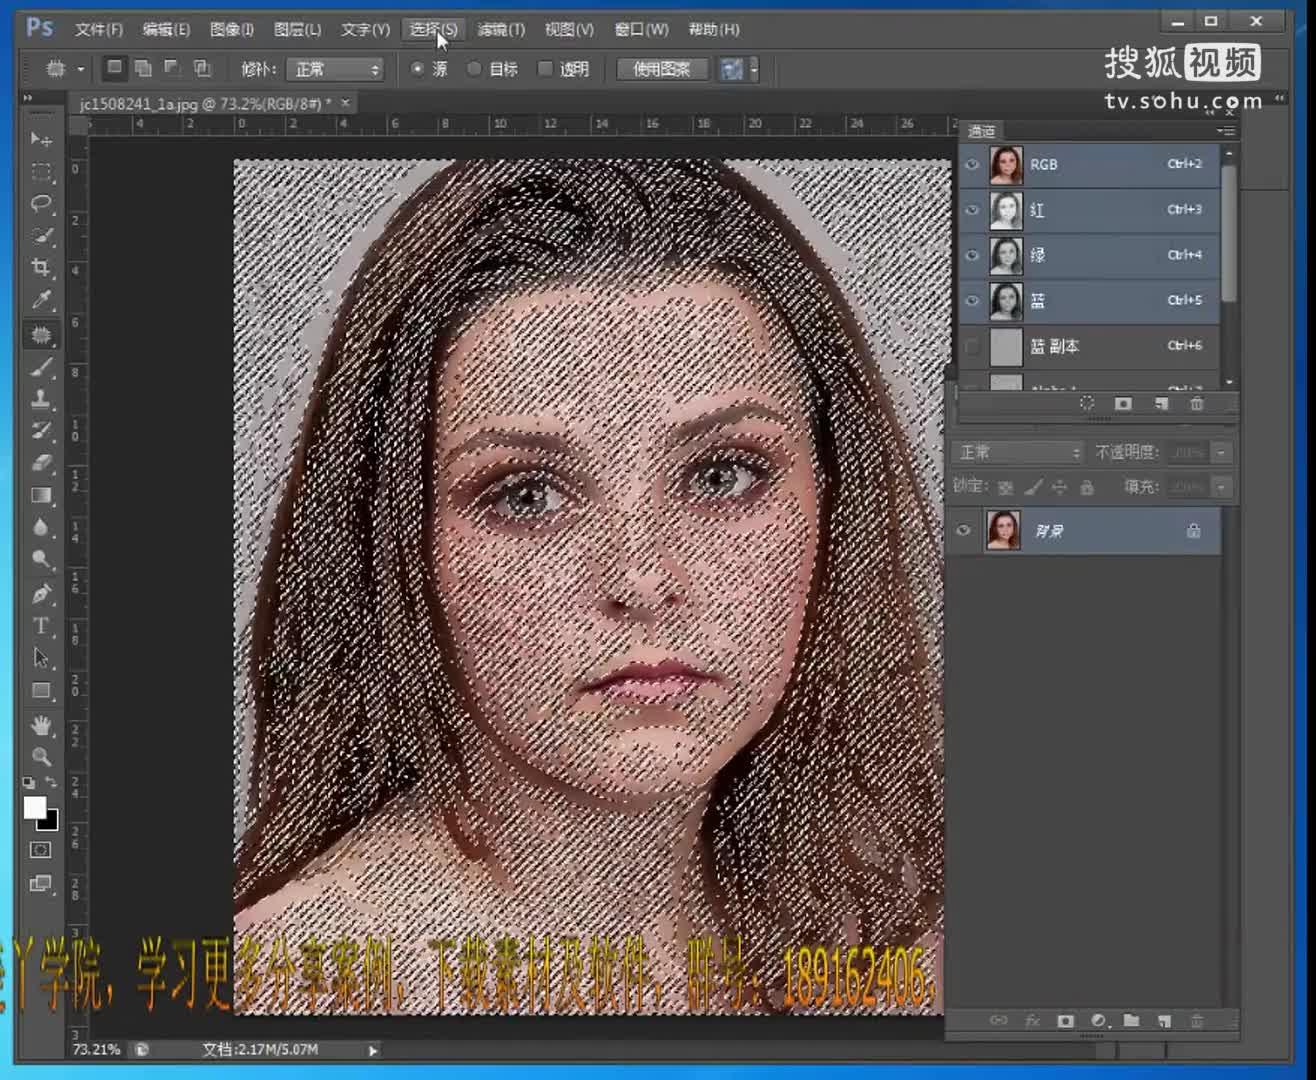Select the Move tool
The image size is (1316, 1080).
point(41,141)
